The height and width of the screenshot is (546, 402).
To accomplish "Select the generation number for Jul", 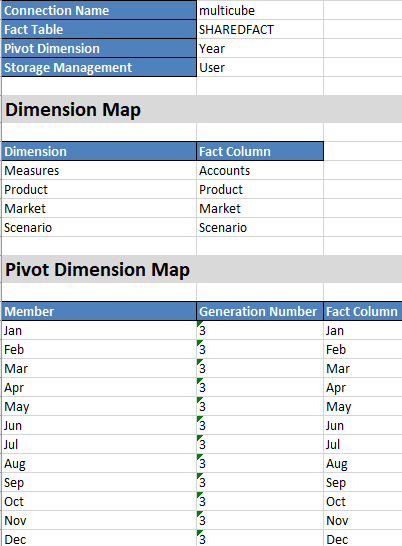I will [260, 444].
